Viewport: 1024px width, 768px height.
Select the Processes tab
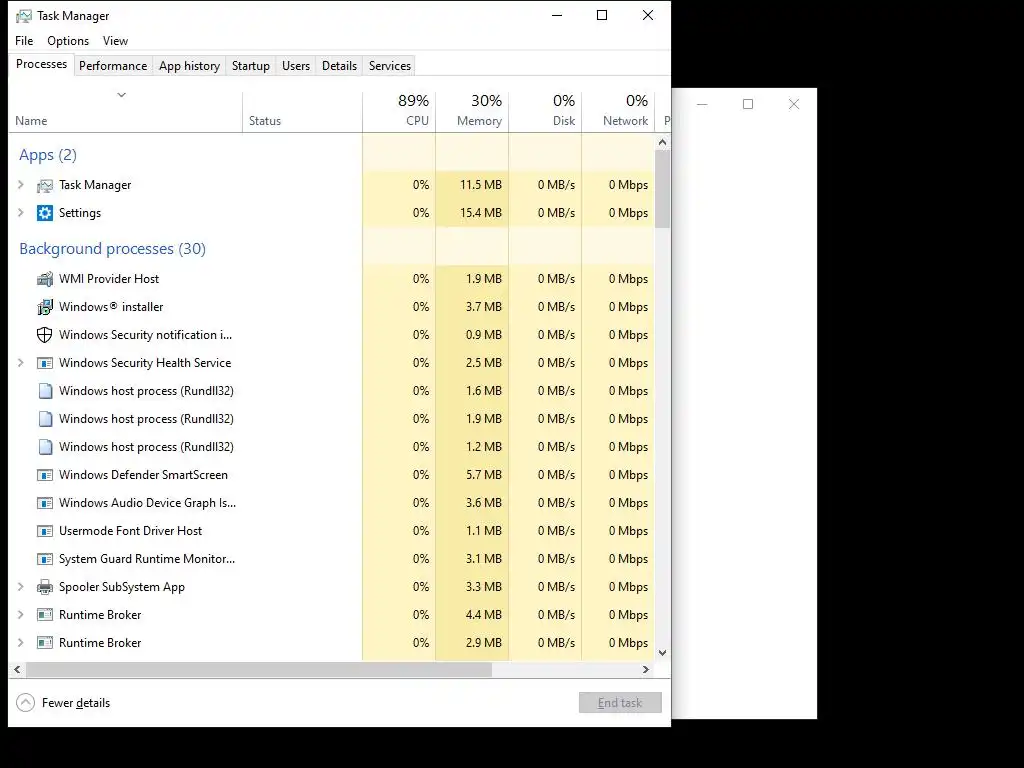pyautogui.click(x=41, y=64)
